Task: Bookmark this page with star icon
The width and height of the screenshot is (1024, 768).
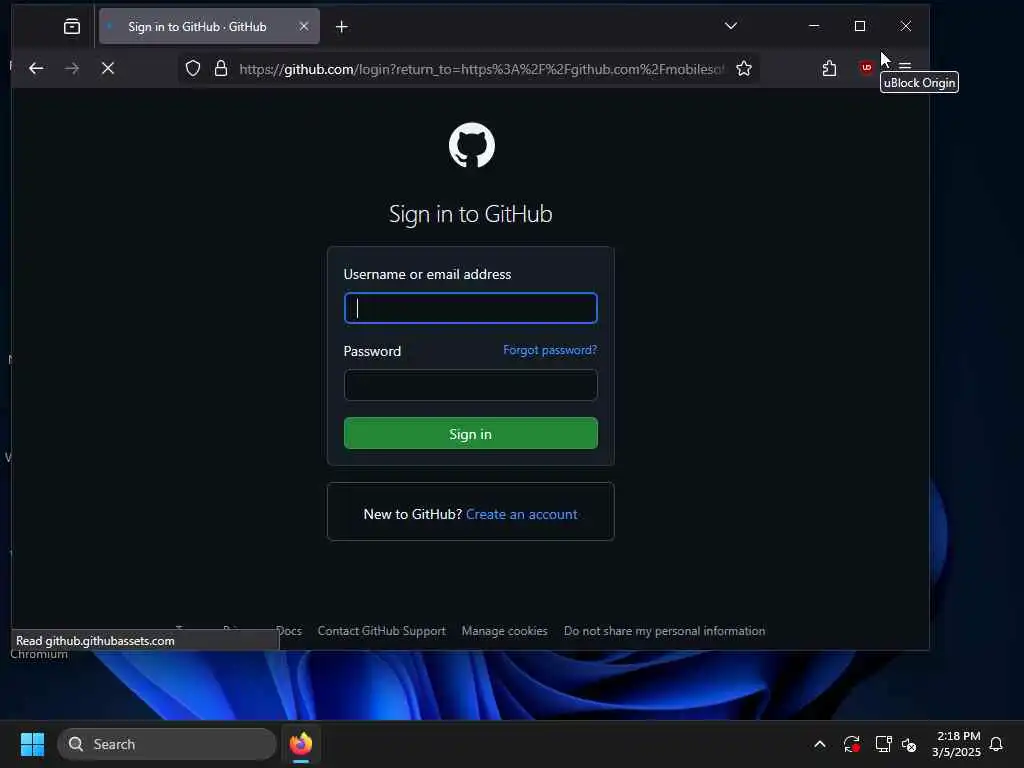Action: tap(744, 69)
